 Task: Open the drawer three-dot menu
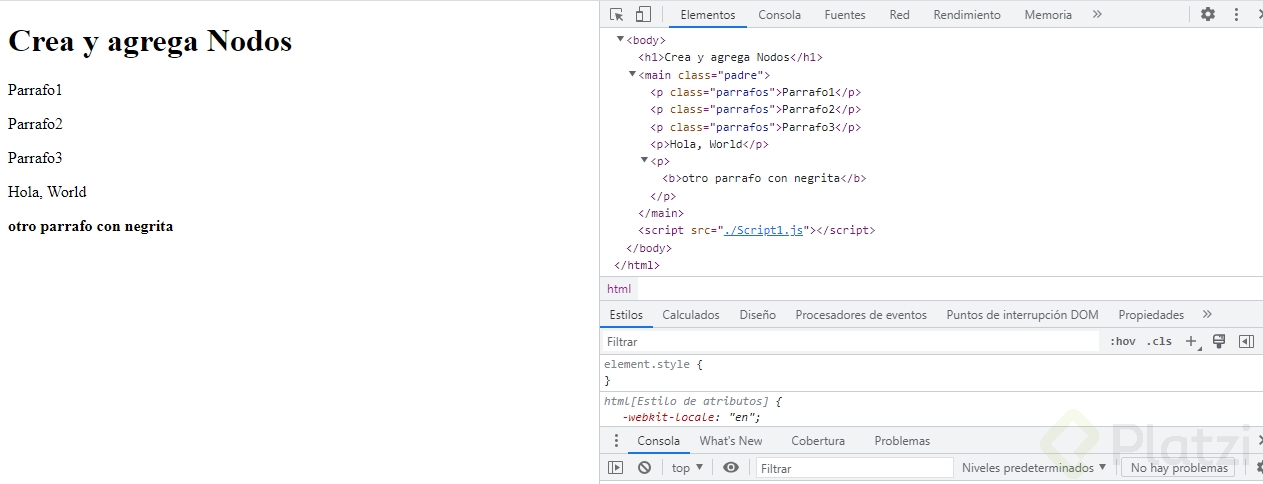coord(616,441)
